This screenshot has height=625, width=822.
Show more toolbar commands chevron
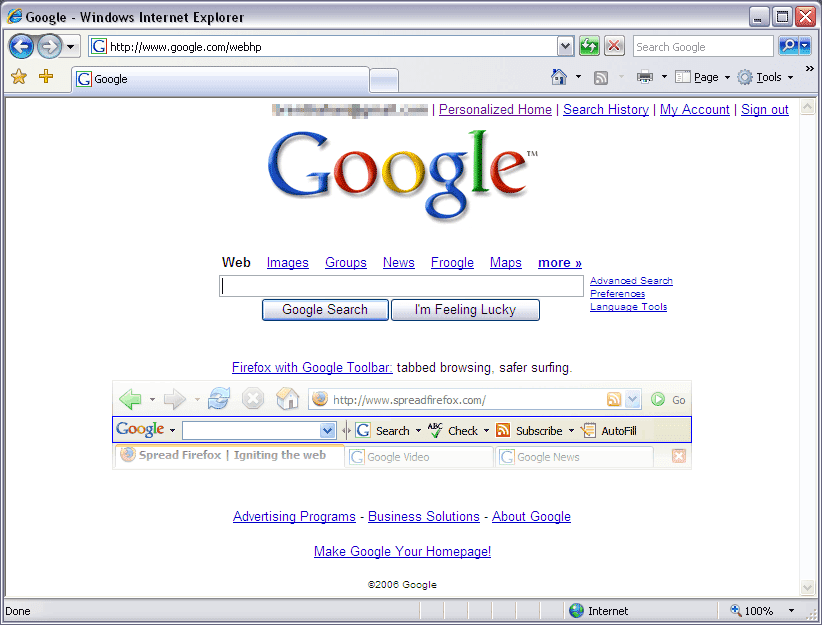809,68
